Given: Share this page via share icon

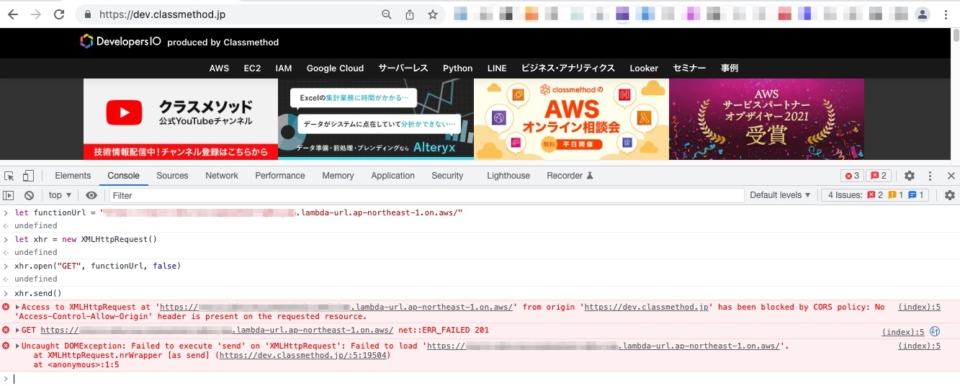Looking at the screenshot, I should tap(410, 15).
